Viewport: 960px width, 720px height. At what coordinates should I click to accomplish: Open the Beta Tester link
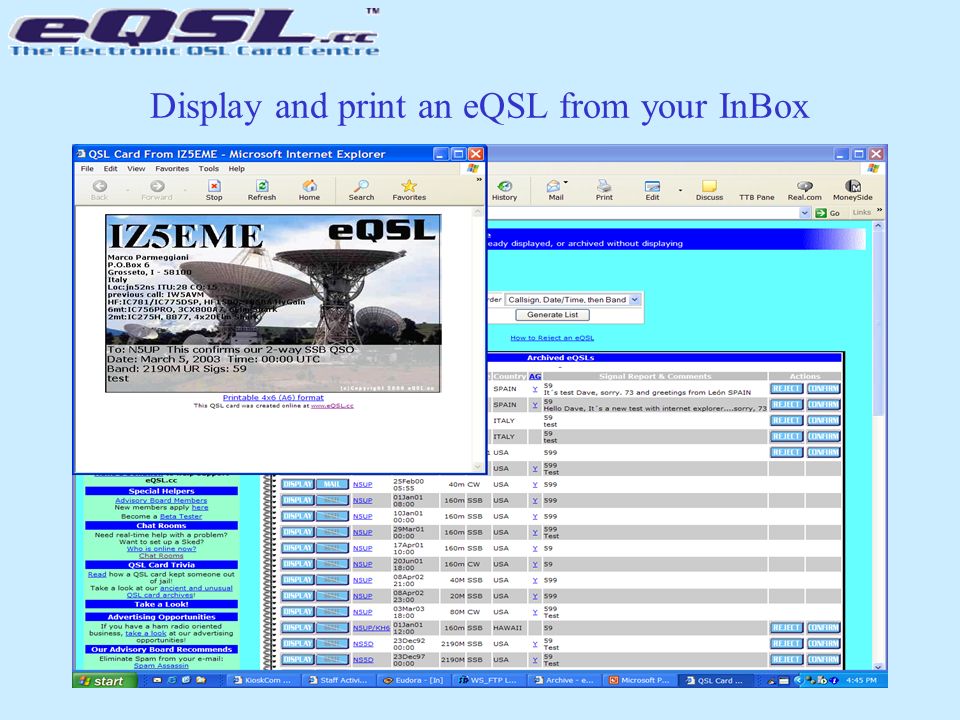tap(181, 516)
